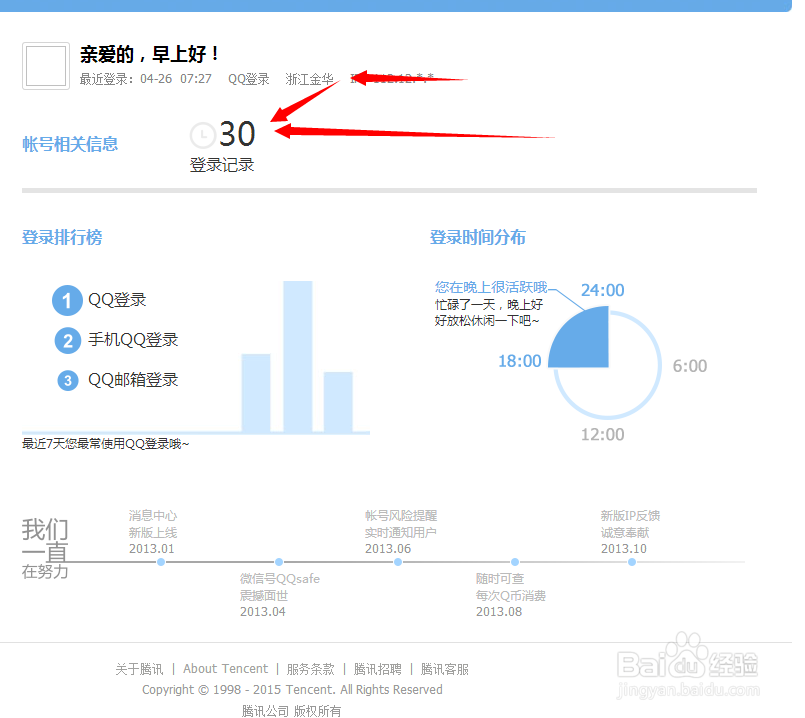Click the login count number 30
The width and height of the screenshot is (805, 718).
tap(237, 134)
